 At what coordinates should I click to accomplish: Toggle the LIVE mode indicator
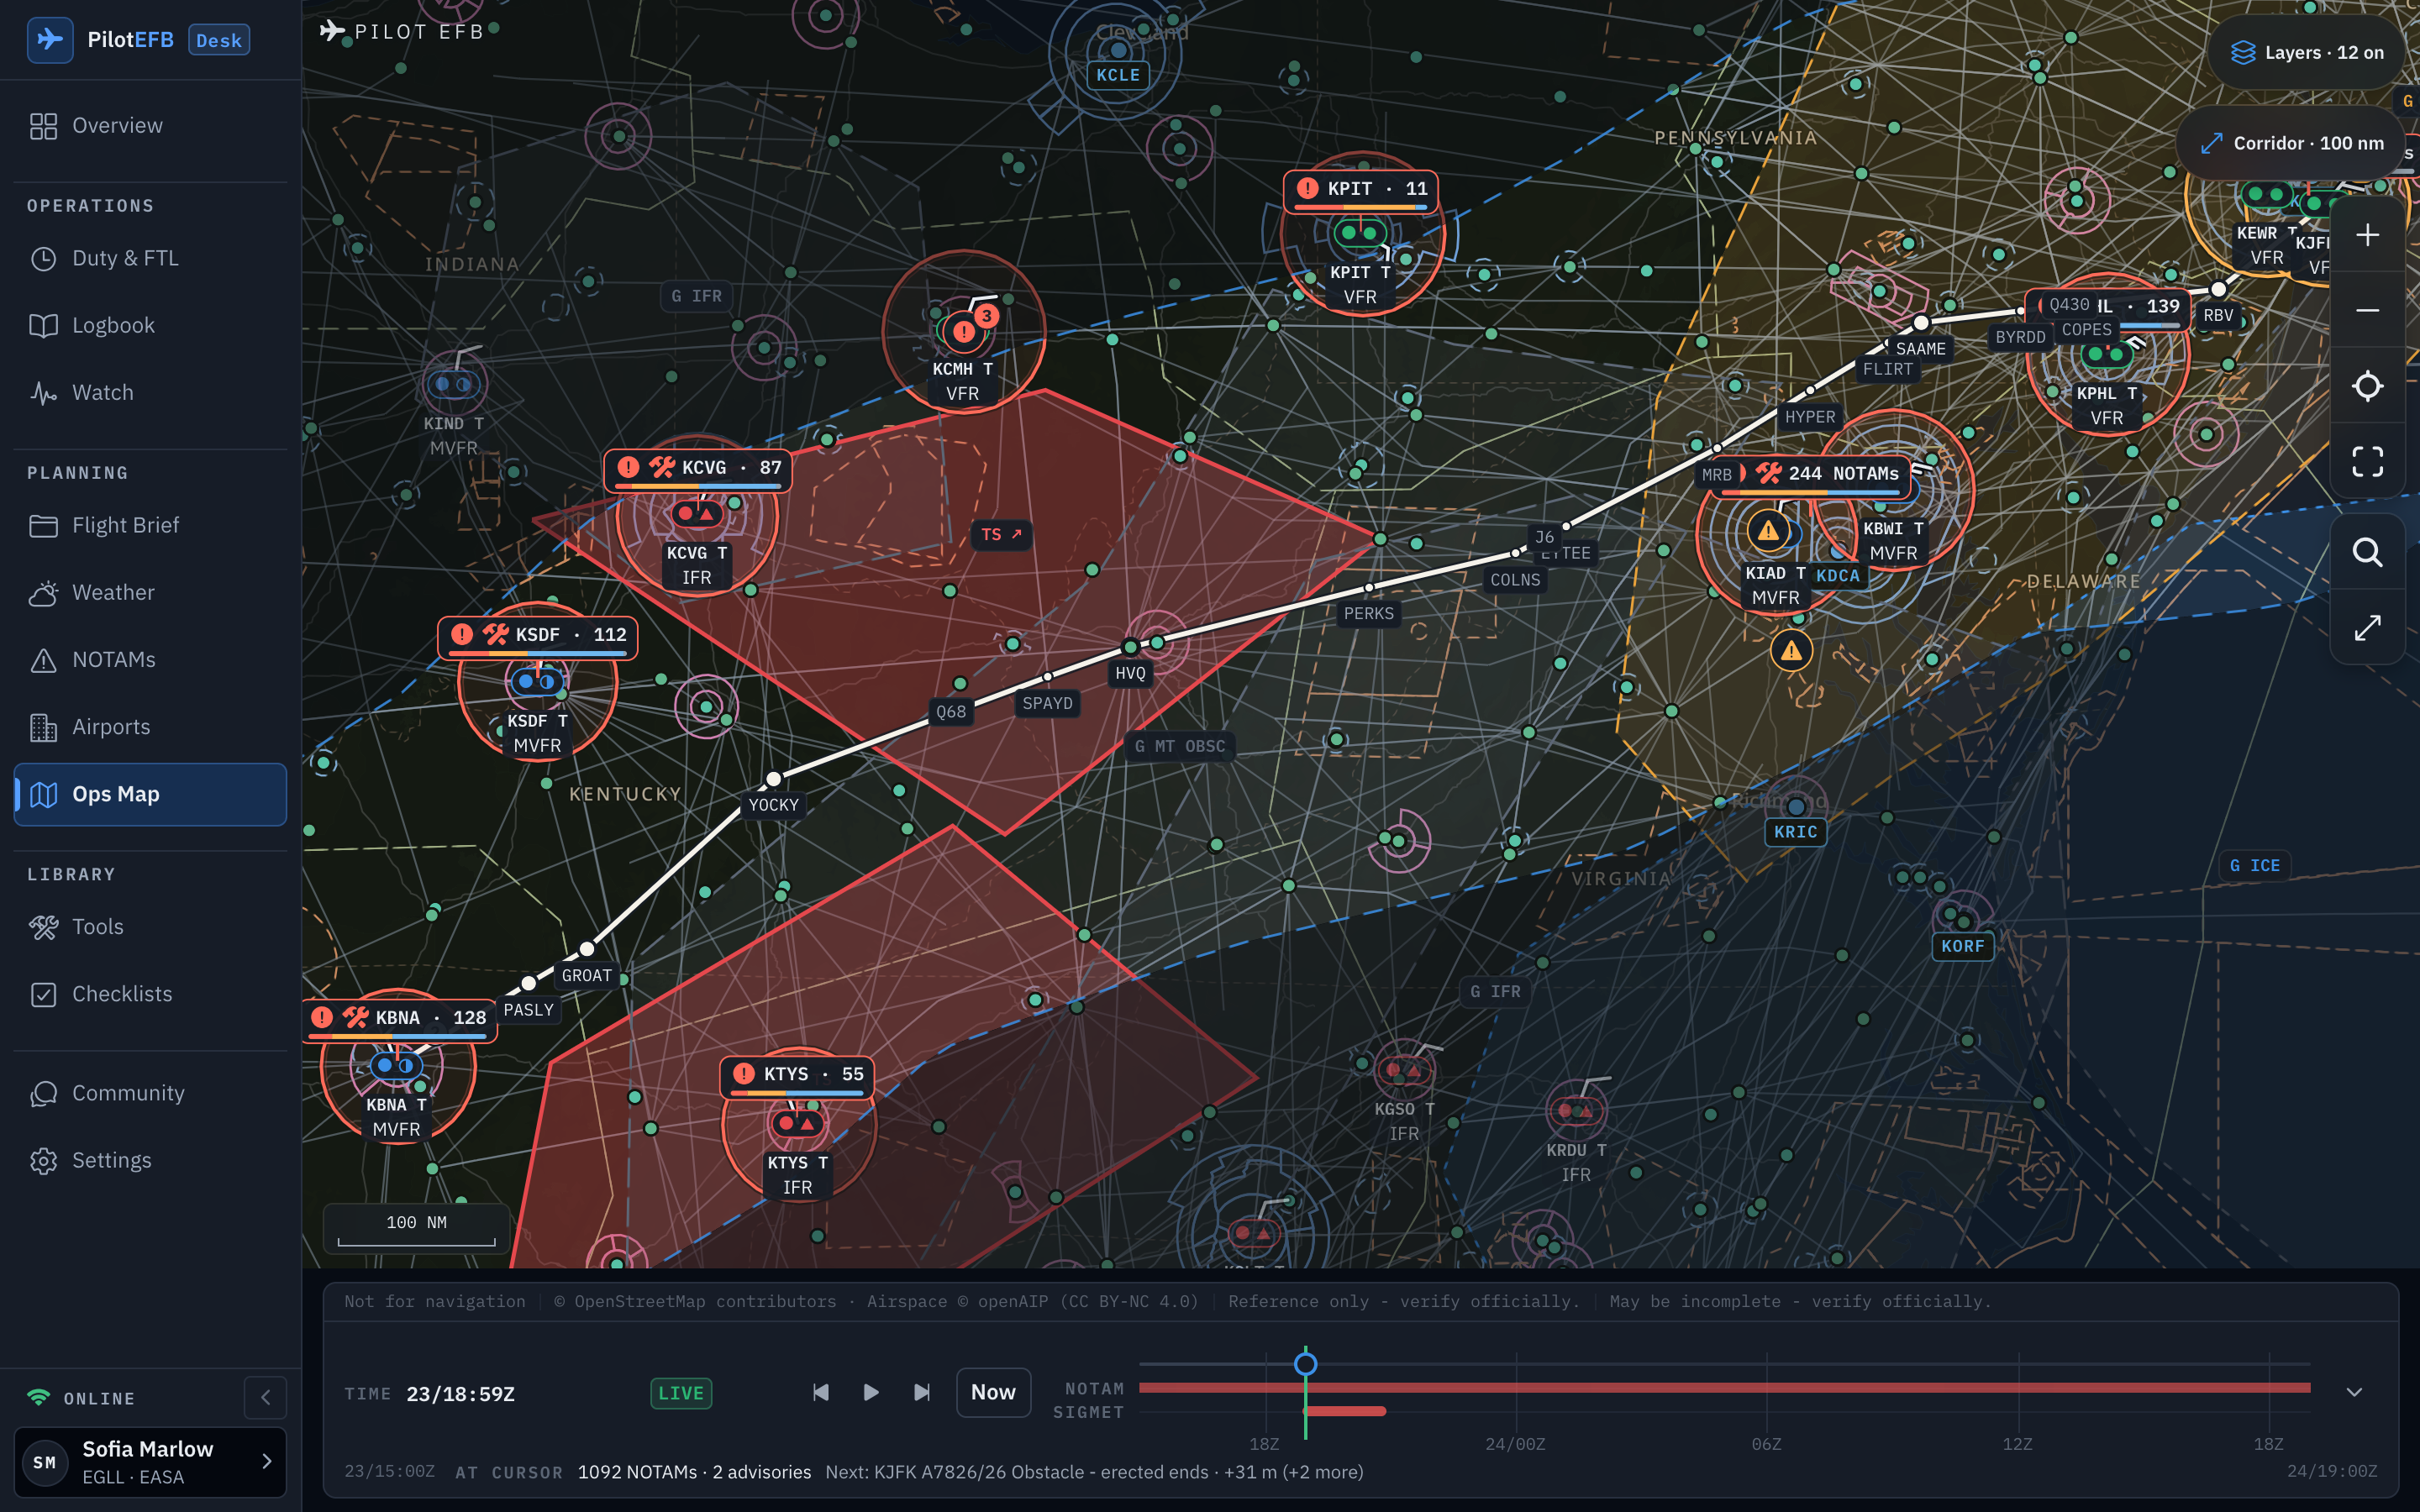pos(681,1393)
